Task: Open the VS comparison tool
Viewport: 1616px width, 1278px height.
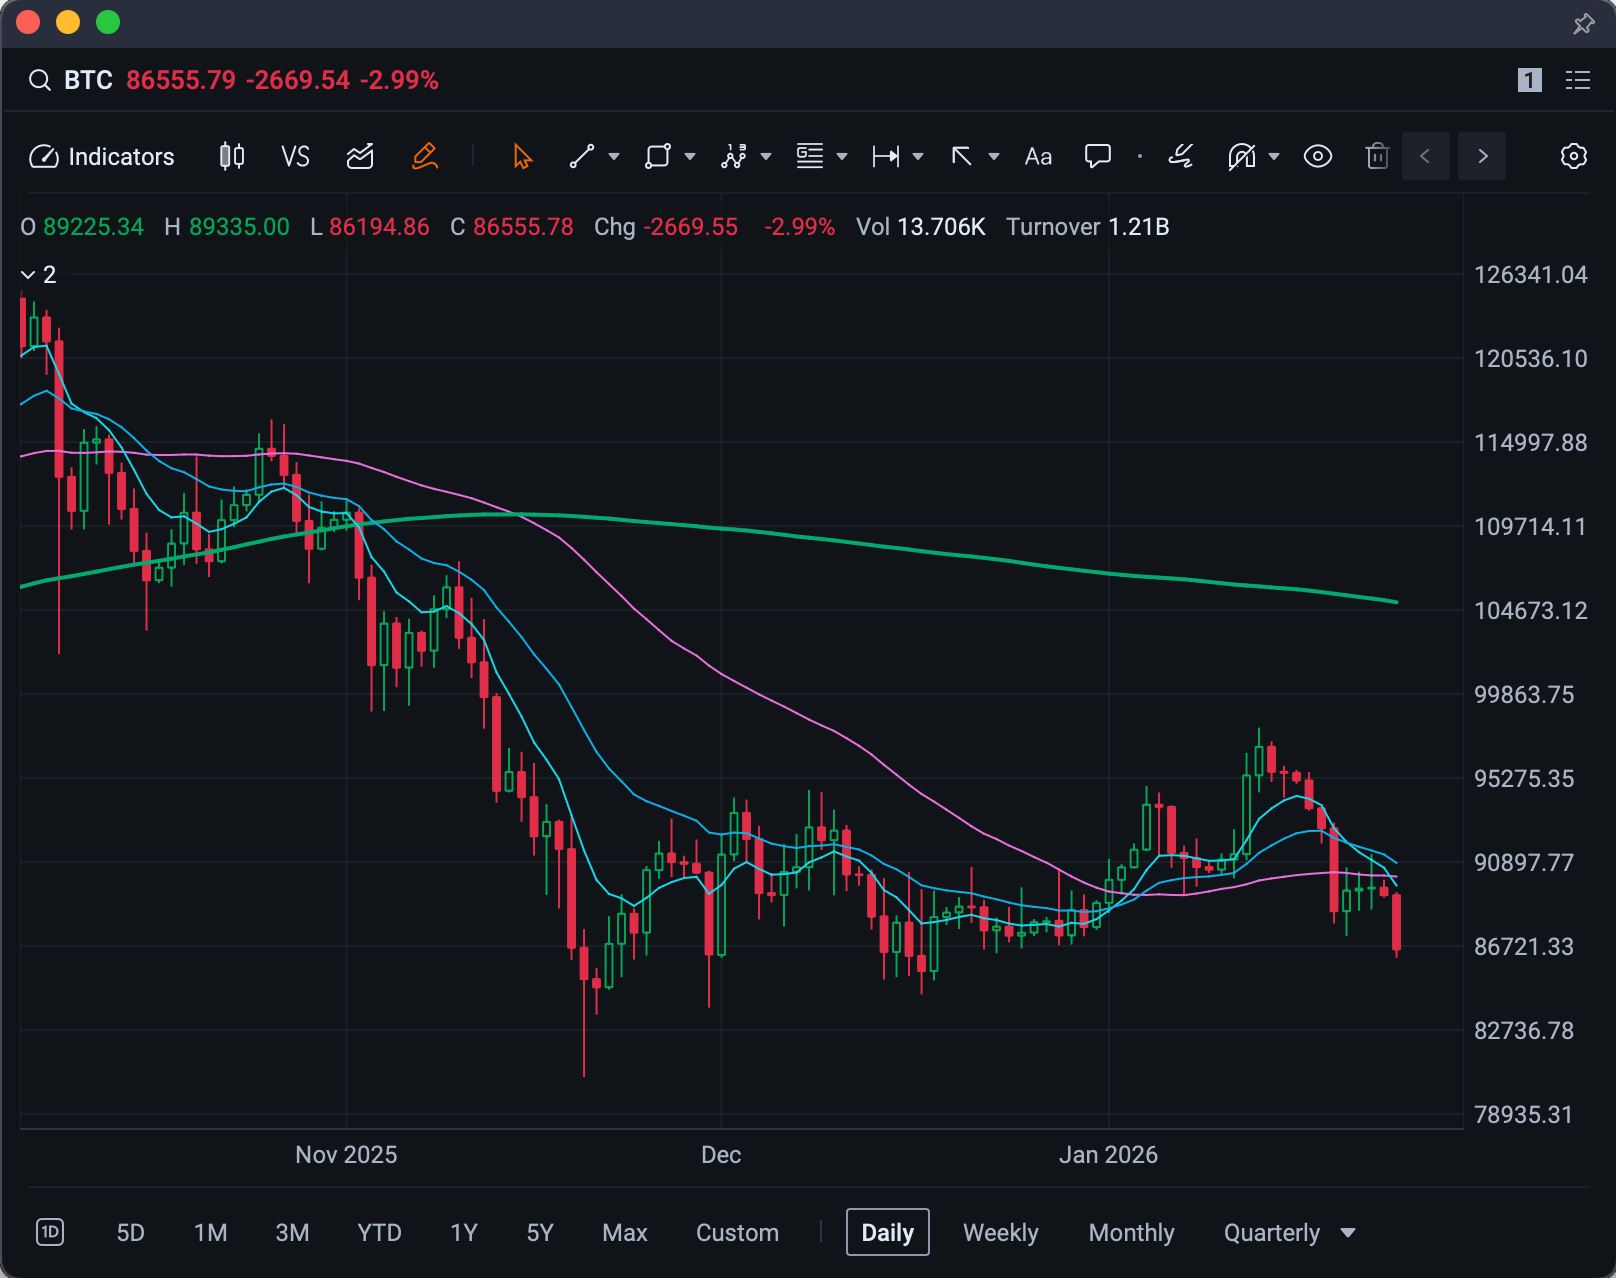Action: point(295,156)
